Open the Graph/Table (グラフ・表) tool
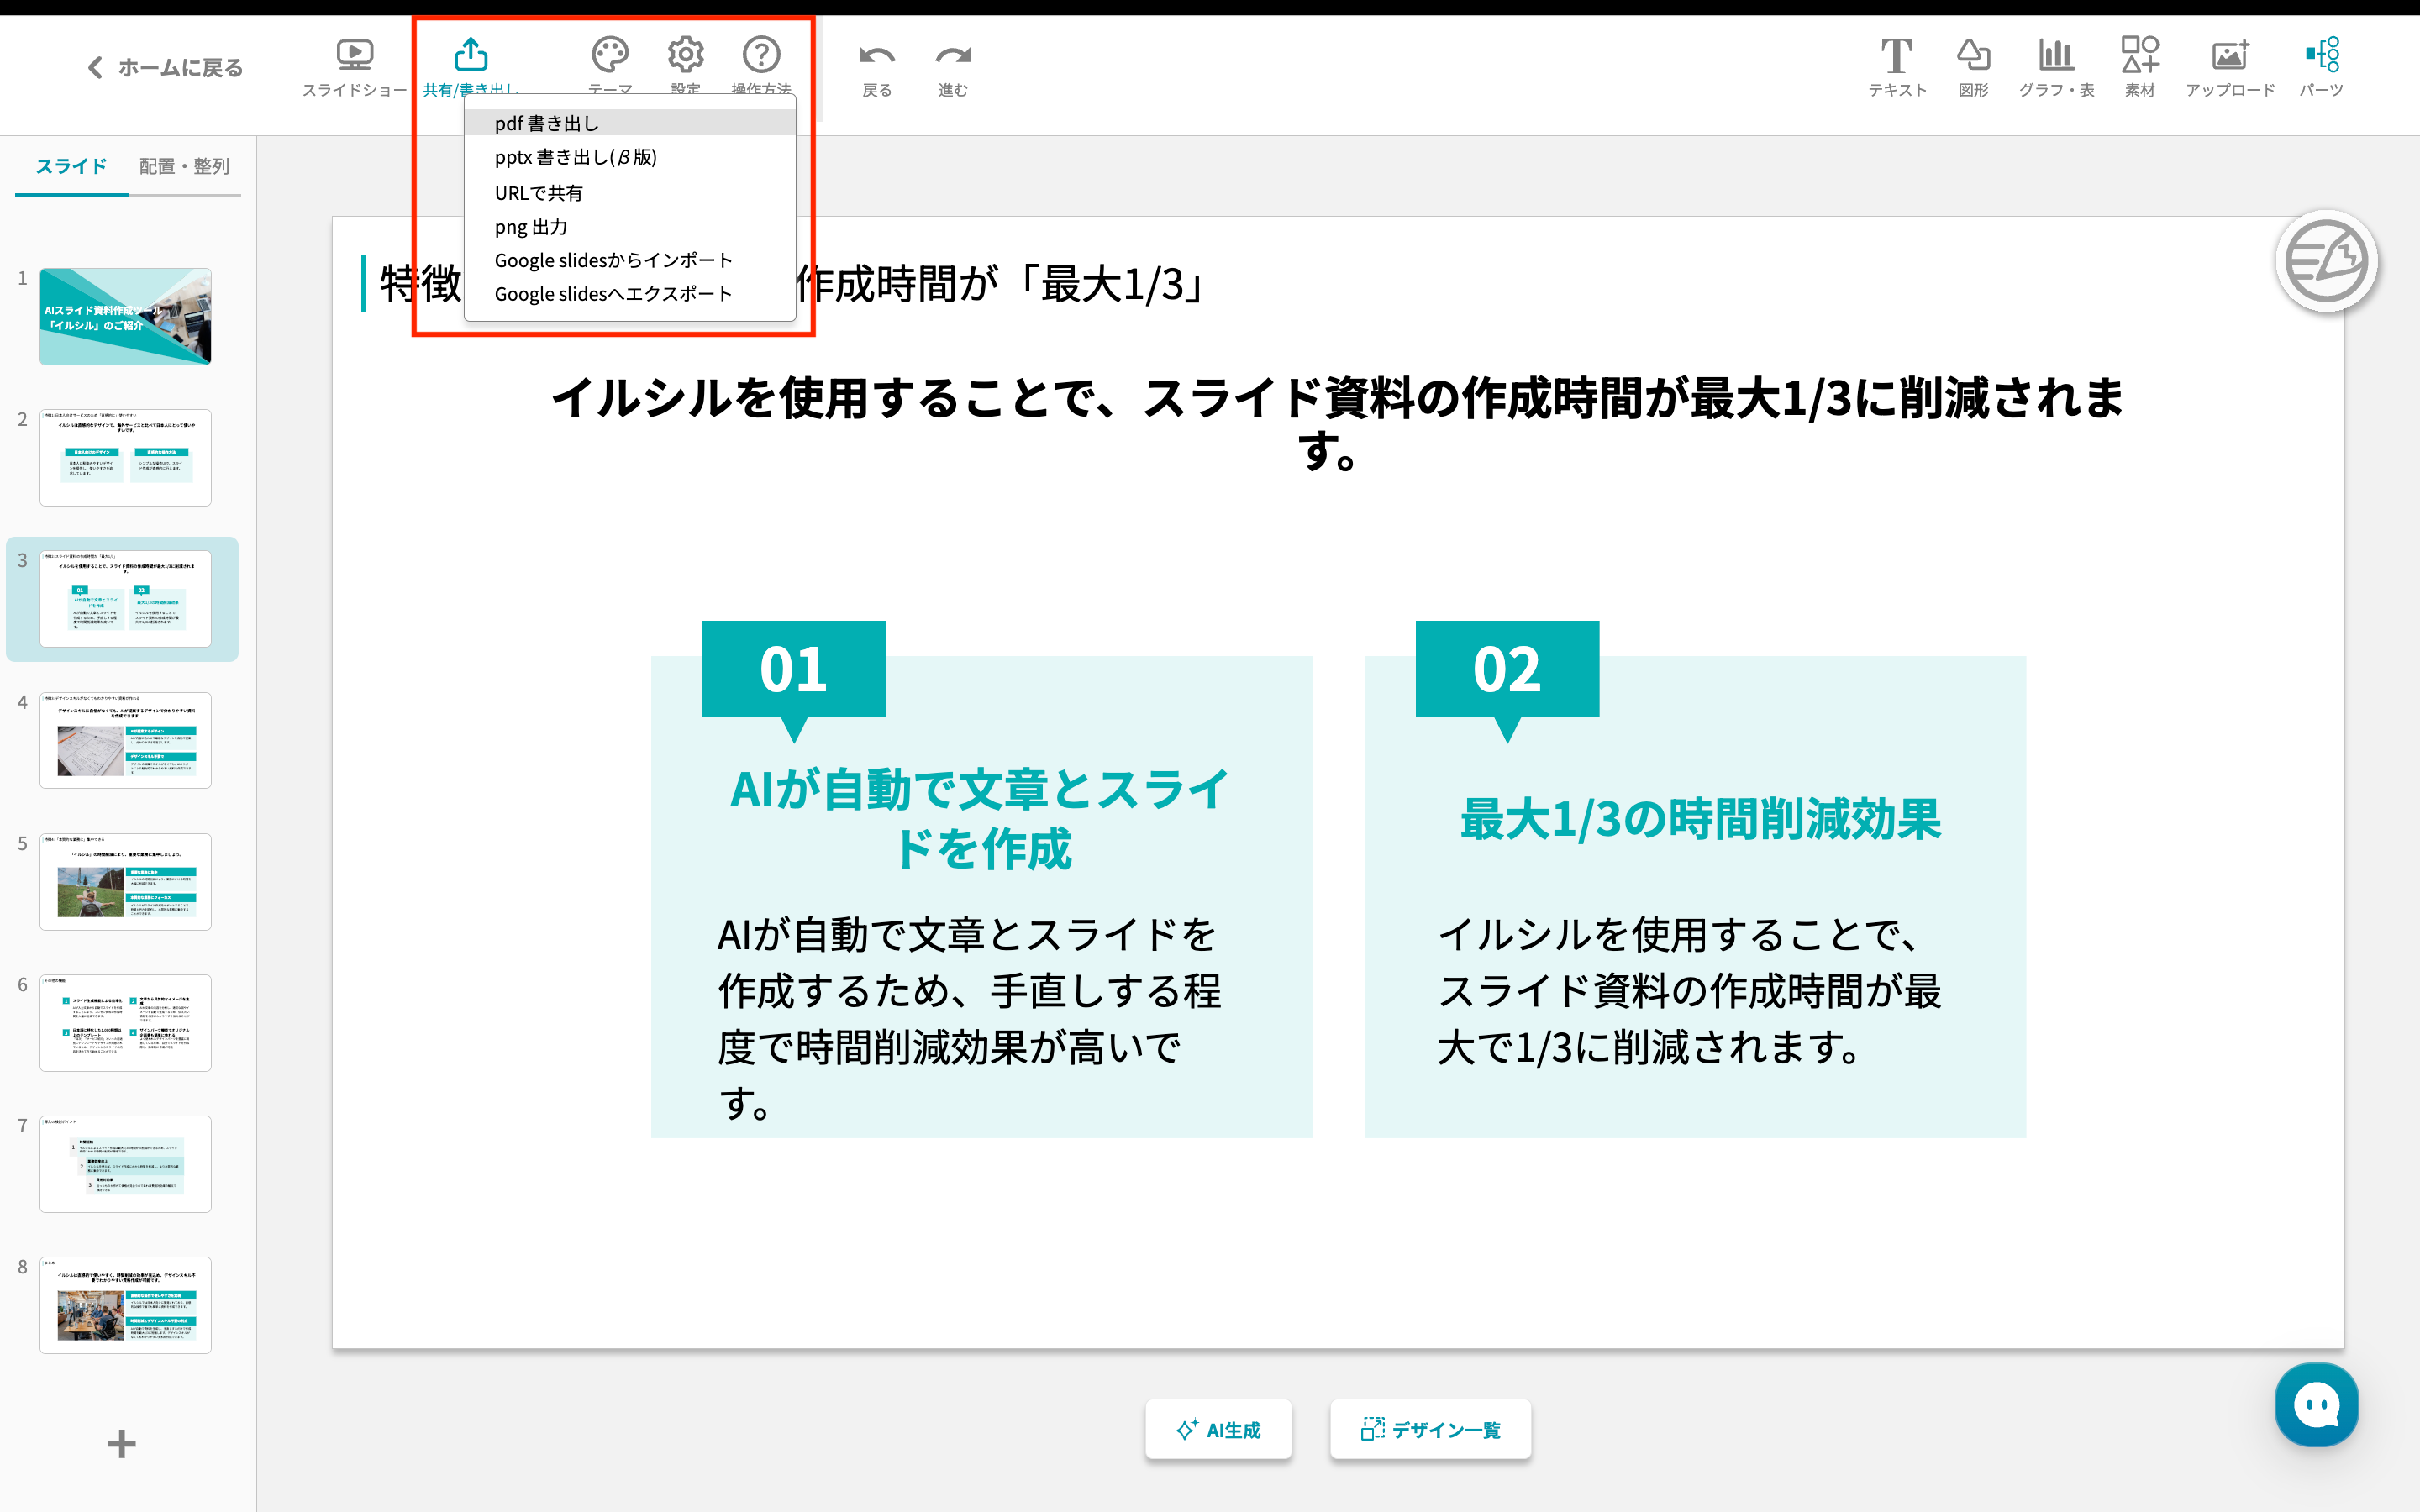The height and width of the screenshot is (1512, 2420). pyautogui.click(x=2056, y=57)
